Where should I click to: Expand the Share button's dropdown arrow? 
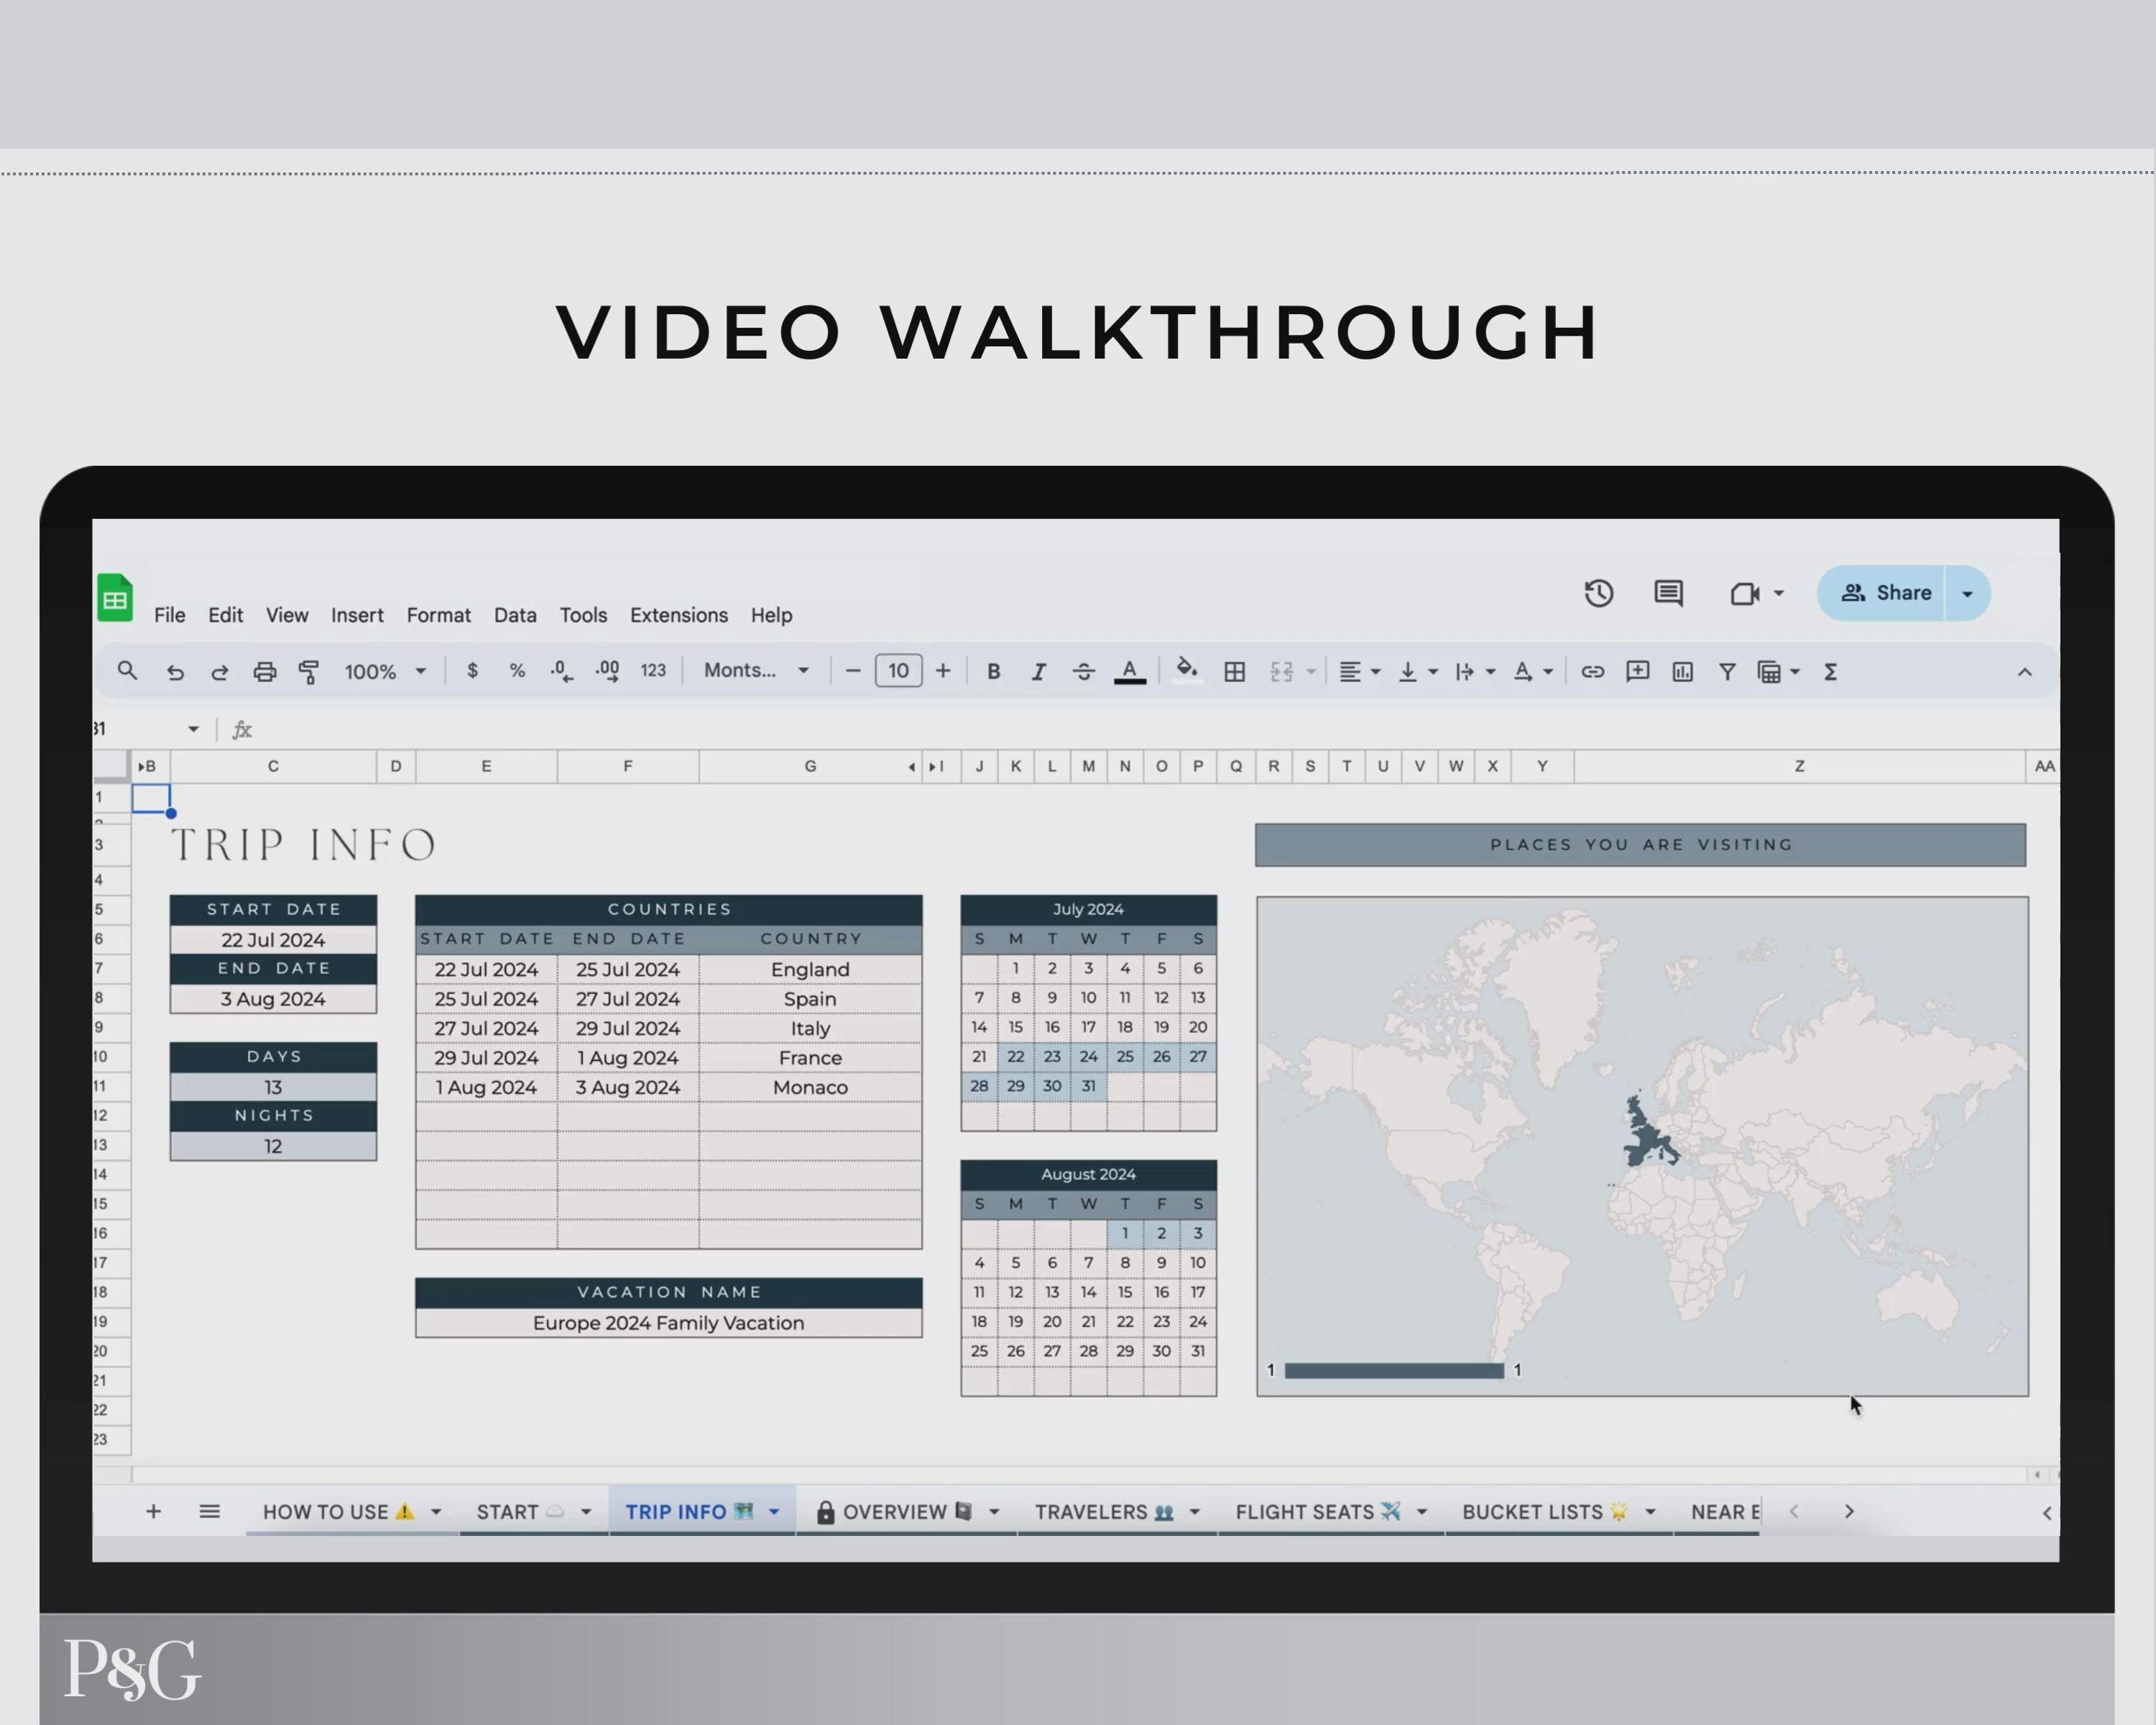1967,593
